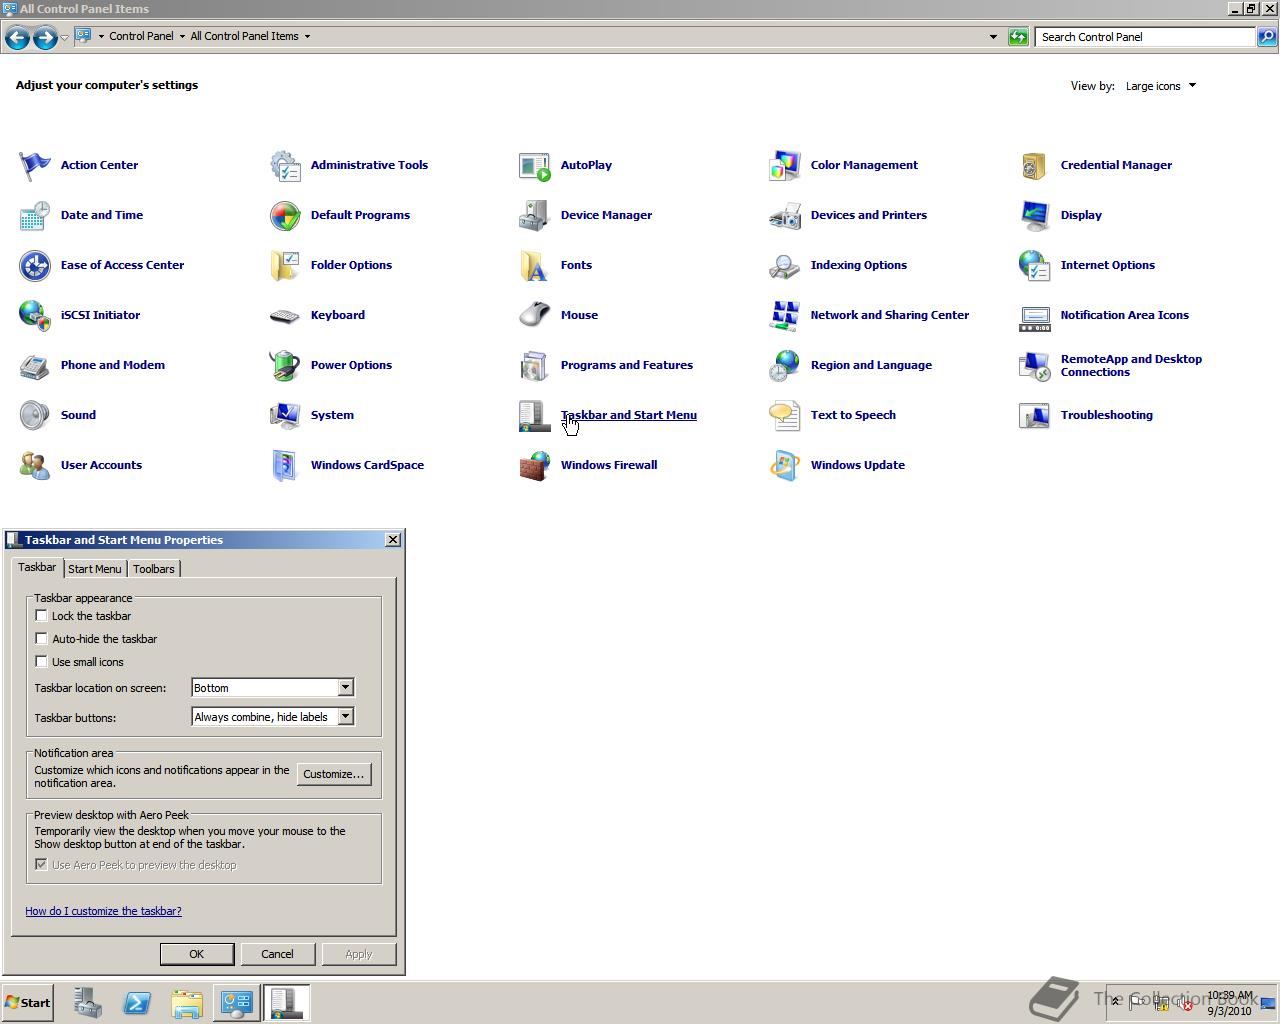
Task: Click Cancel in Taskbar Properties dialog
Action: 277,954
